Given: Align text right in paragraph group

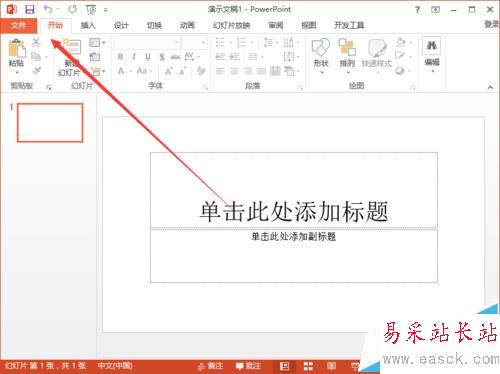Looking at the screenshot, I should point(248,71).
